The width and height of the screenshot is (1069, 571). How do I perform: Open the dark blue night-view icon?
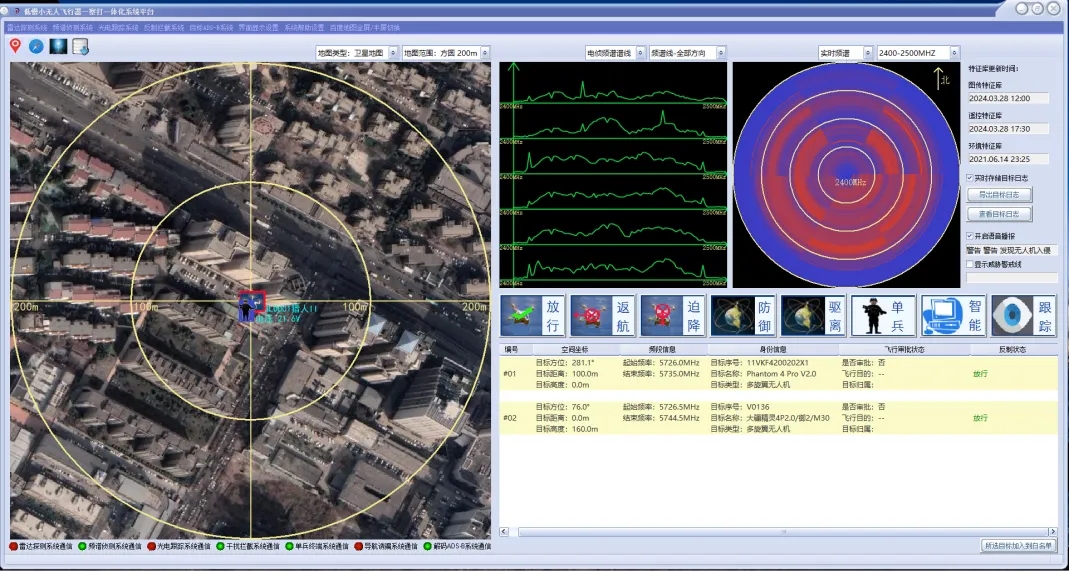[x=59, y=46]
